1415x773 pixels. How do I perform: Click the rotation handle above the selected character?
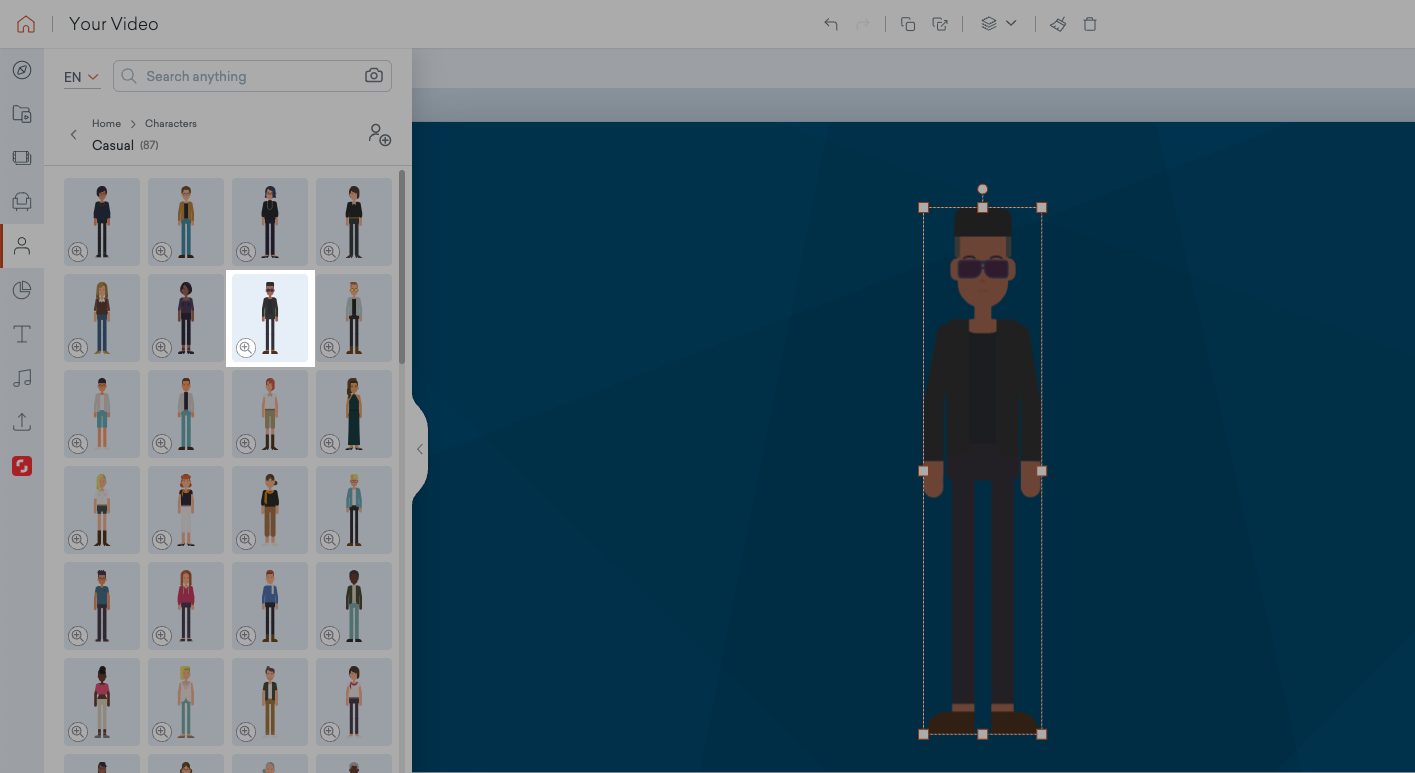pyautogui.click(x=982, y=189)
